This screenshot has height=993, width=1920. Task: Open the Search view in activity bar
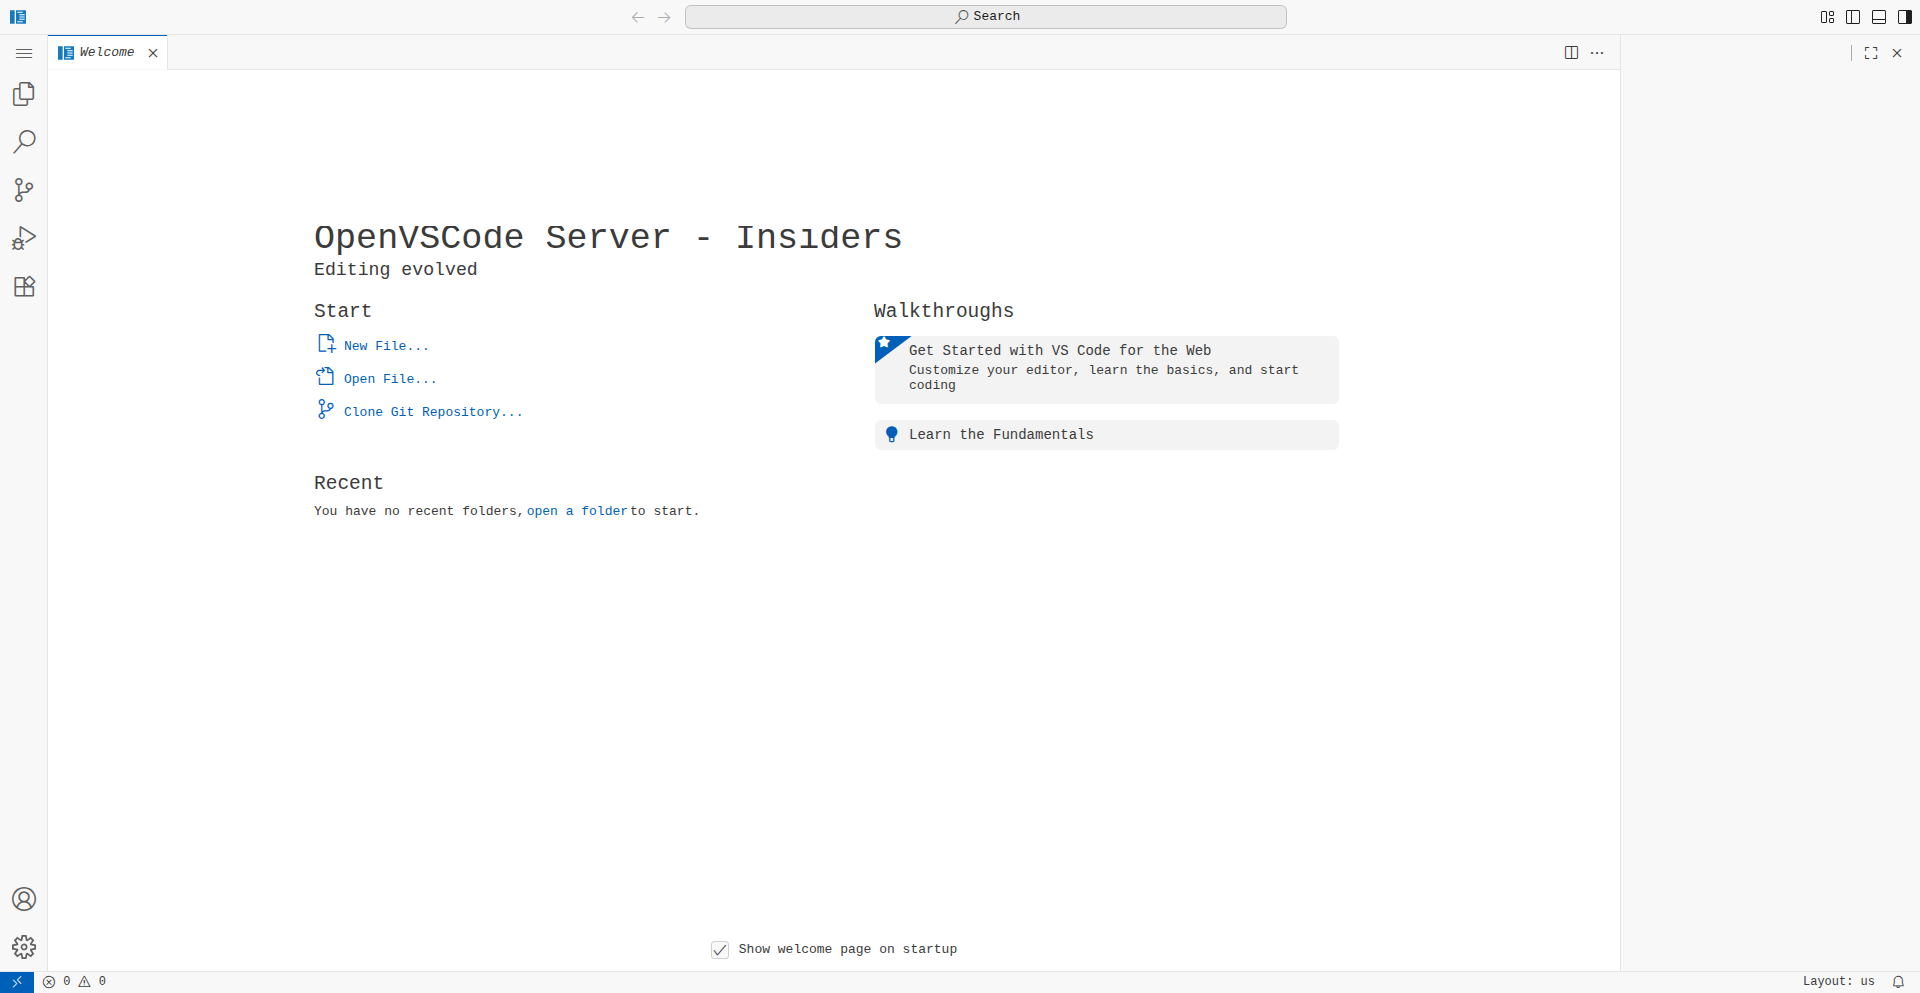(24, 142)
